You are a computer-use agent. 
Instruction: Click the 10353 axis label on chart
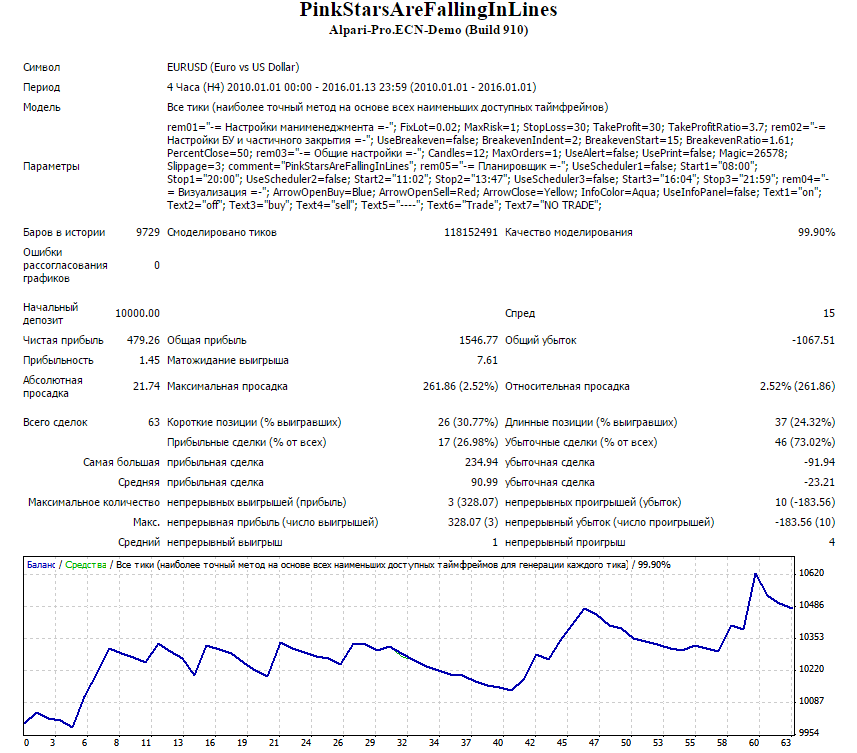coord(812,637)
